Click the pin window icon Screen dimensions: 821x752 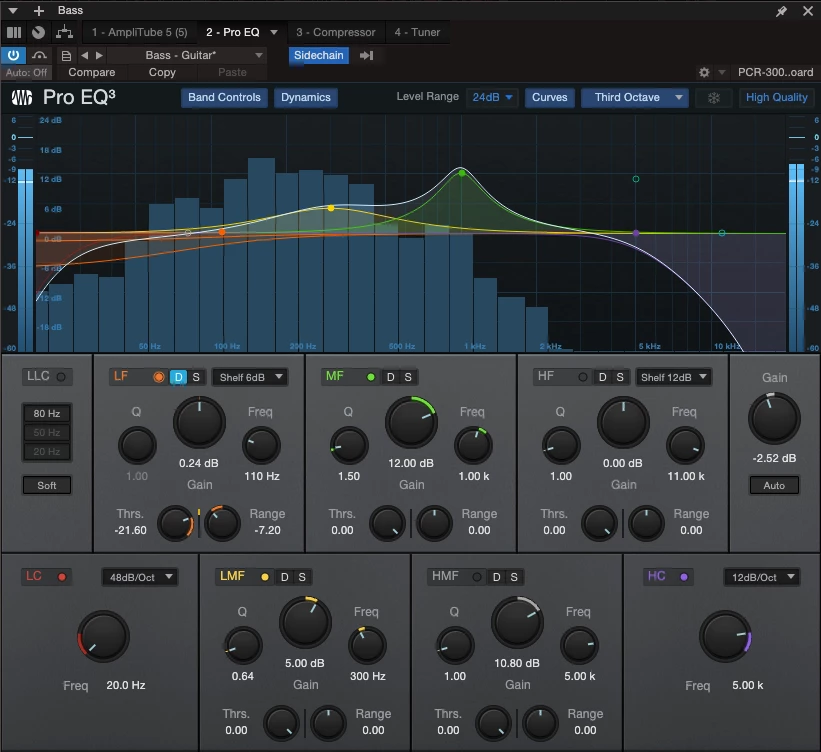782,10
